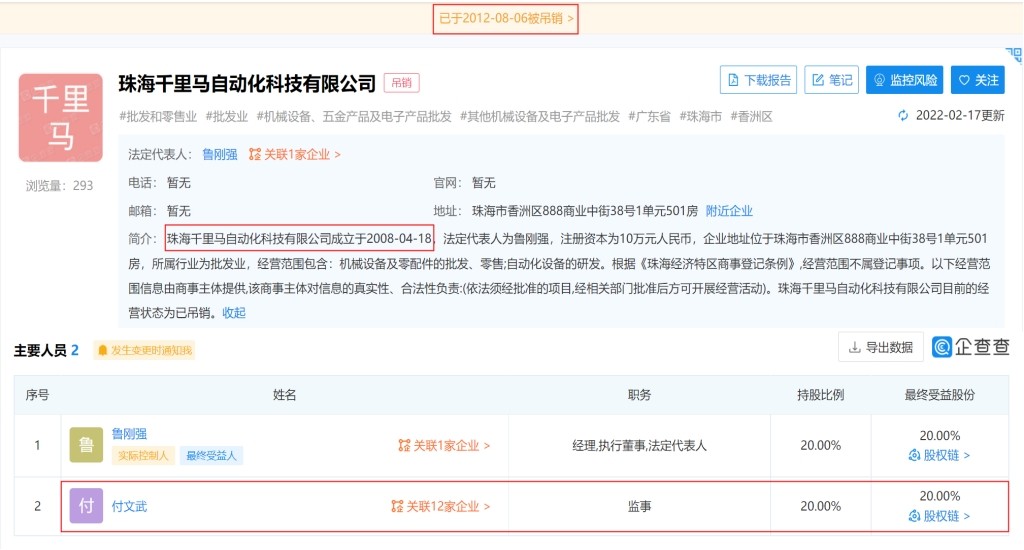This screenshot has height=550, width=1024.
Task: Click the 千里马 company logo thumbnail
Action: click(x=61, y=118)
